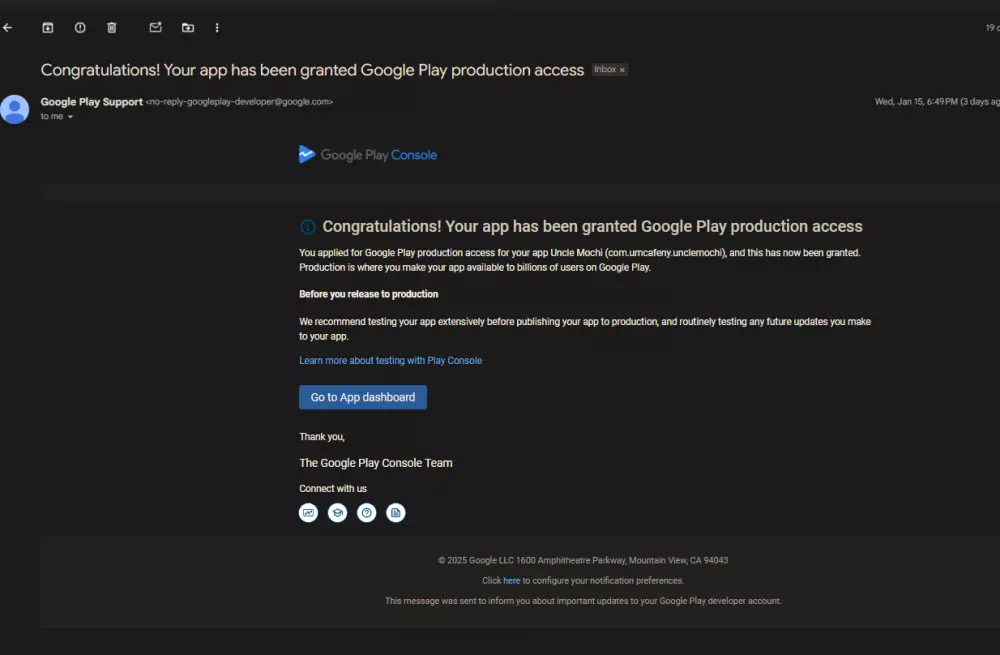Go back to the inbox list
Screen dimensions: 1000x655
8,28
